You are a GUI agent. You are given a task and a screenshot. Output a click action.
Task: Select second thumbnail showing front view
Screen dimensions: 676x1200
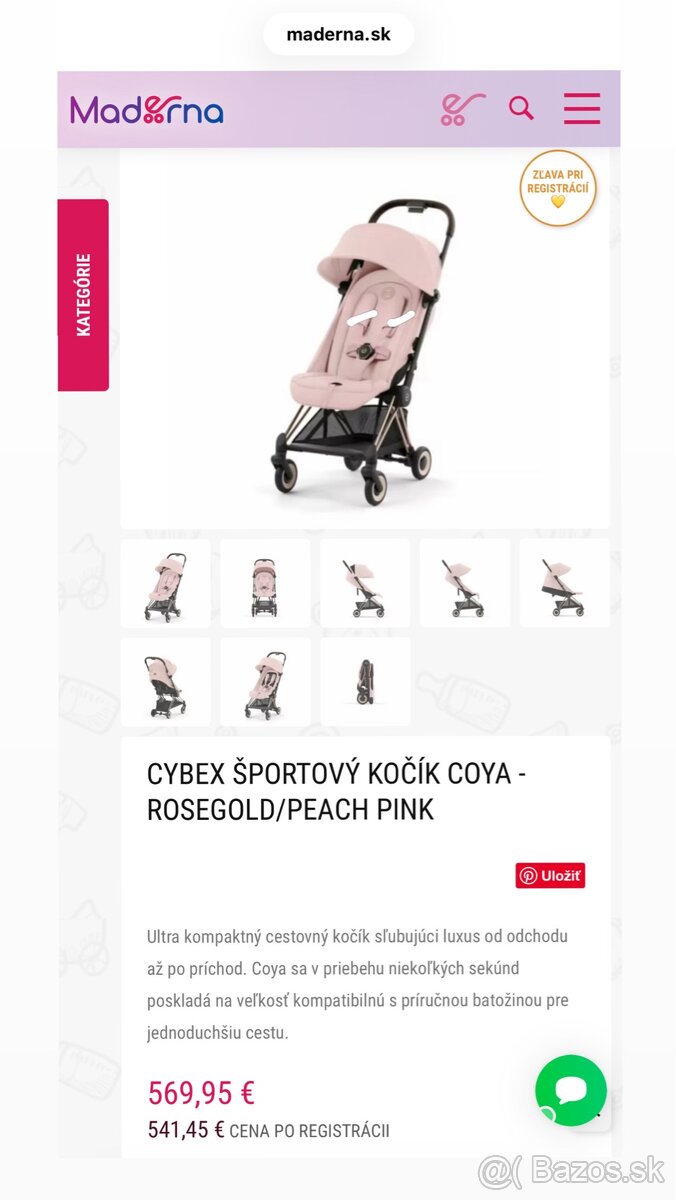point(265,583)
